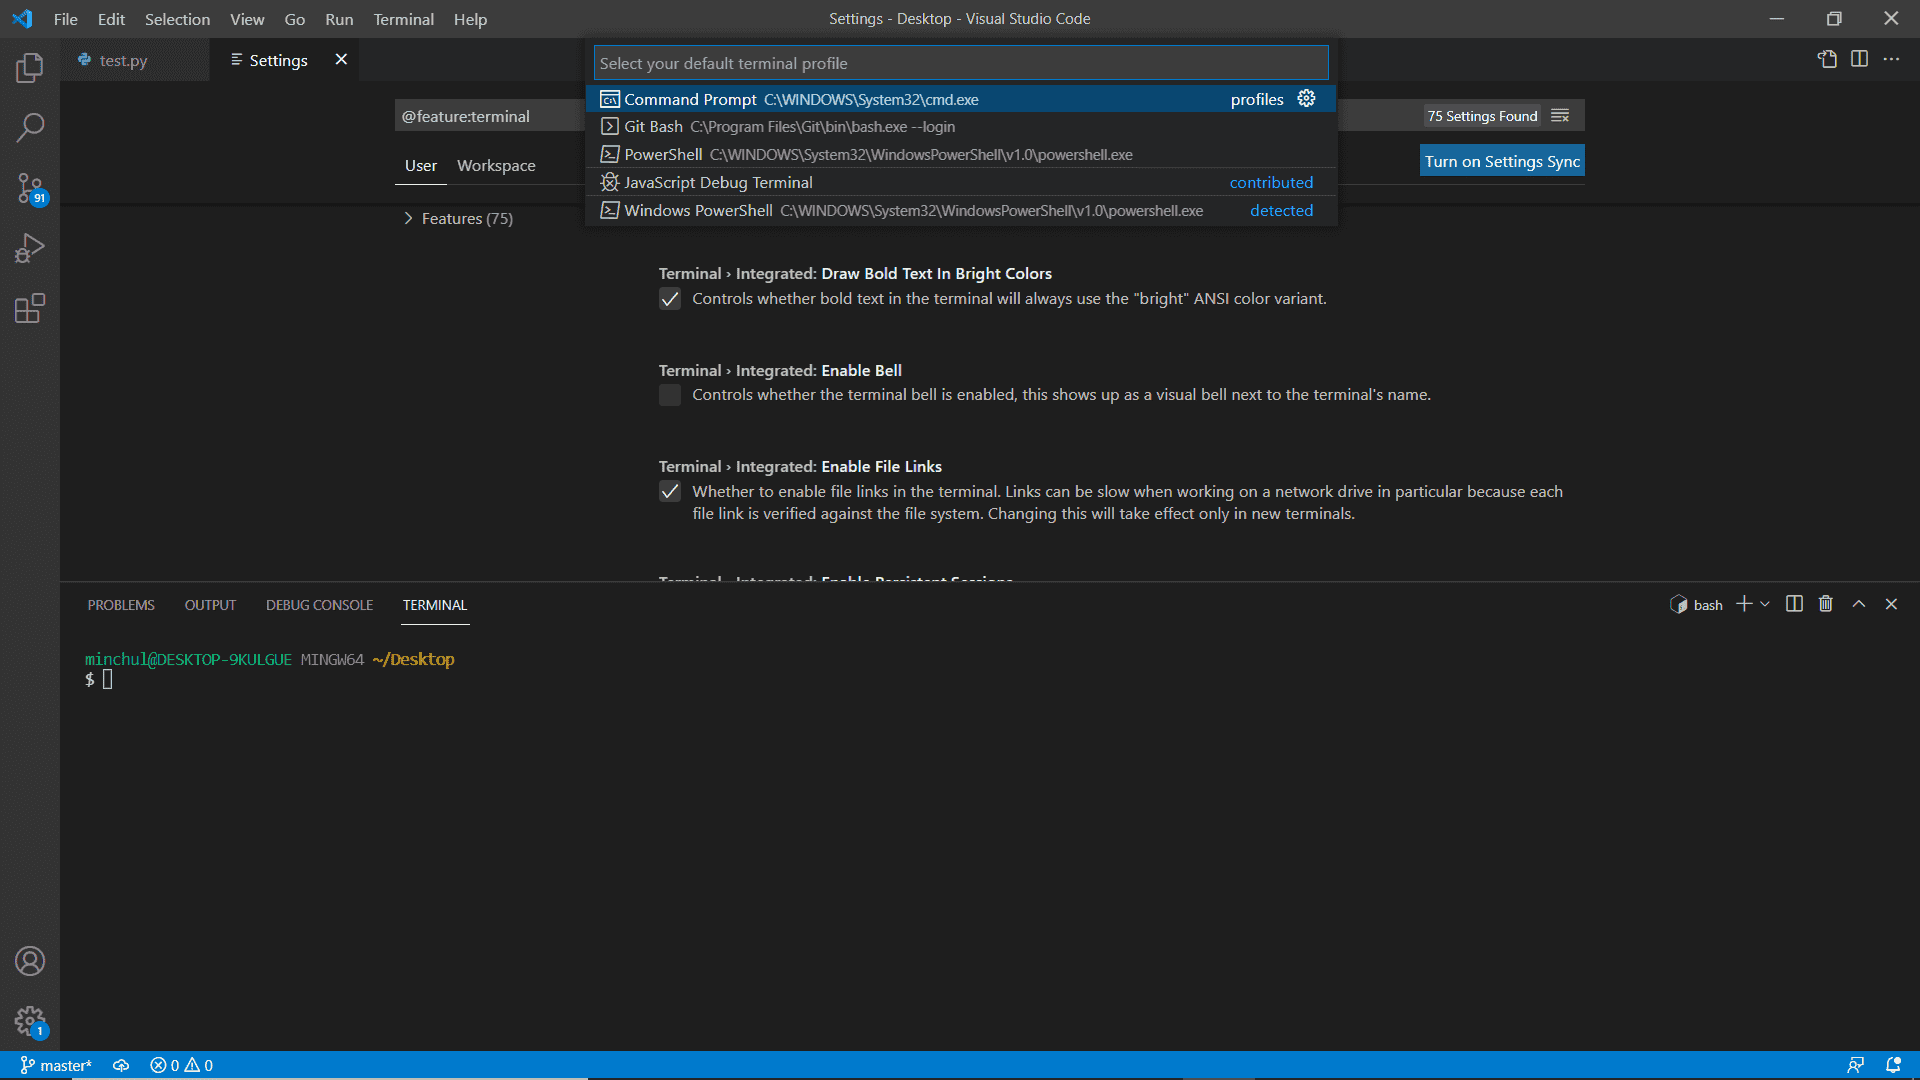Expand the Features (75) tree node
The image size is (1920, 1080).
click(x=408, y=218)
